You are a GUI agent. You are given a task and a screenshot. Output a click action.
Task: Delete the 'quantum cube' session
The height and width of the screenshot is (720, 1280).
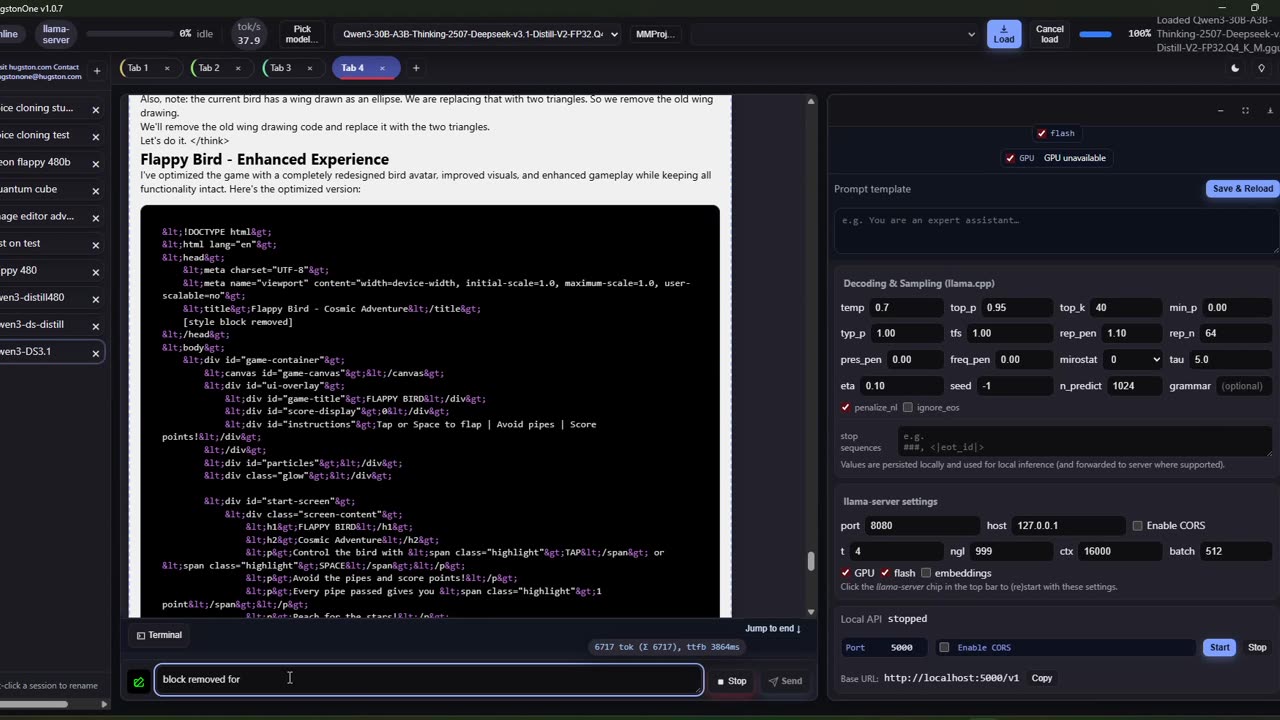[96, 190]
